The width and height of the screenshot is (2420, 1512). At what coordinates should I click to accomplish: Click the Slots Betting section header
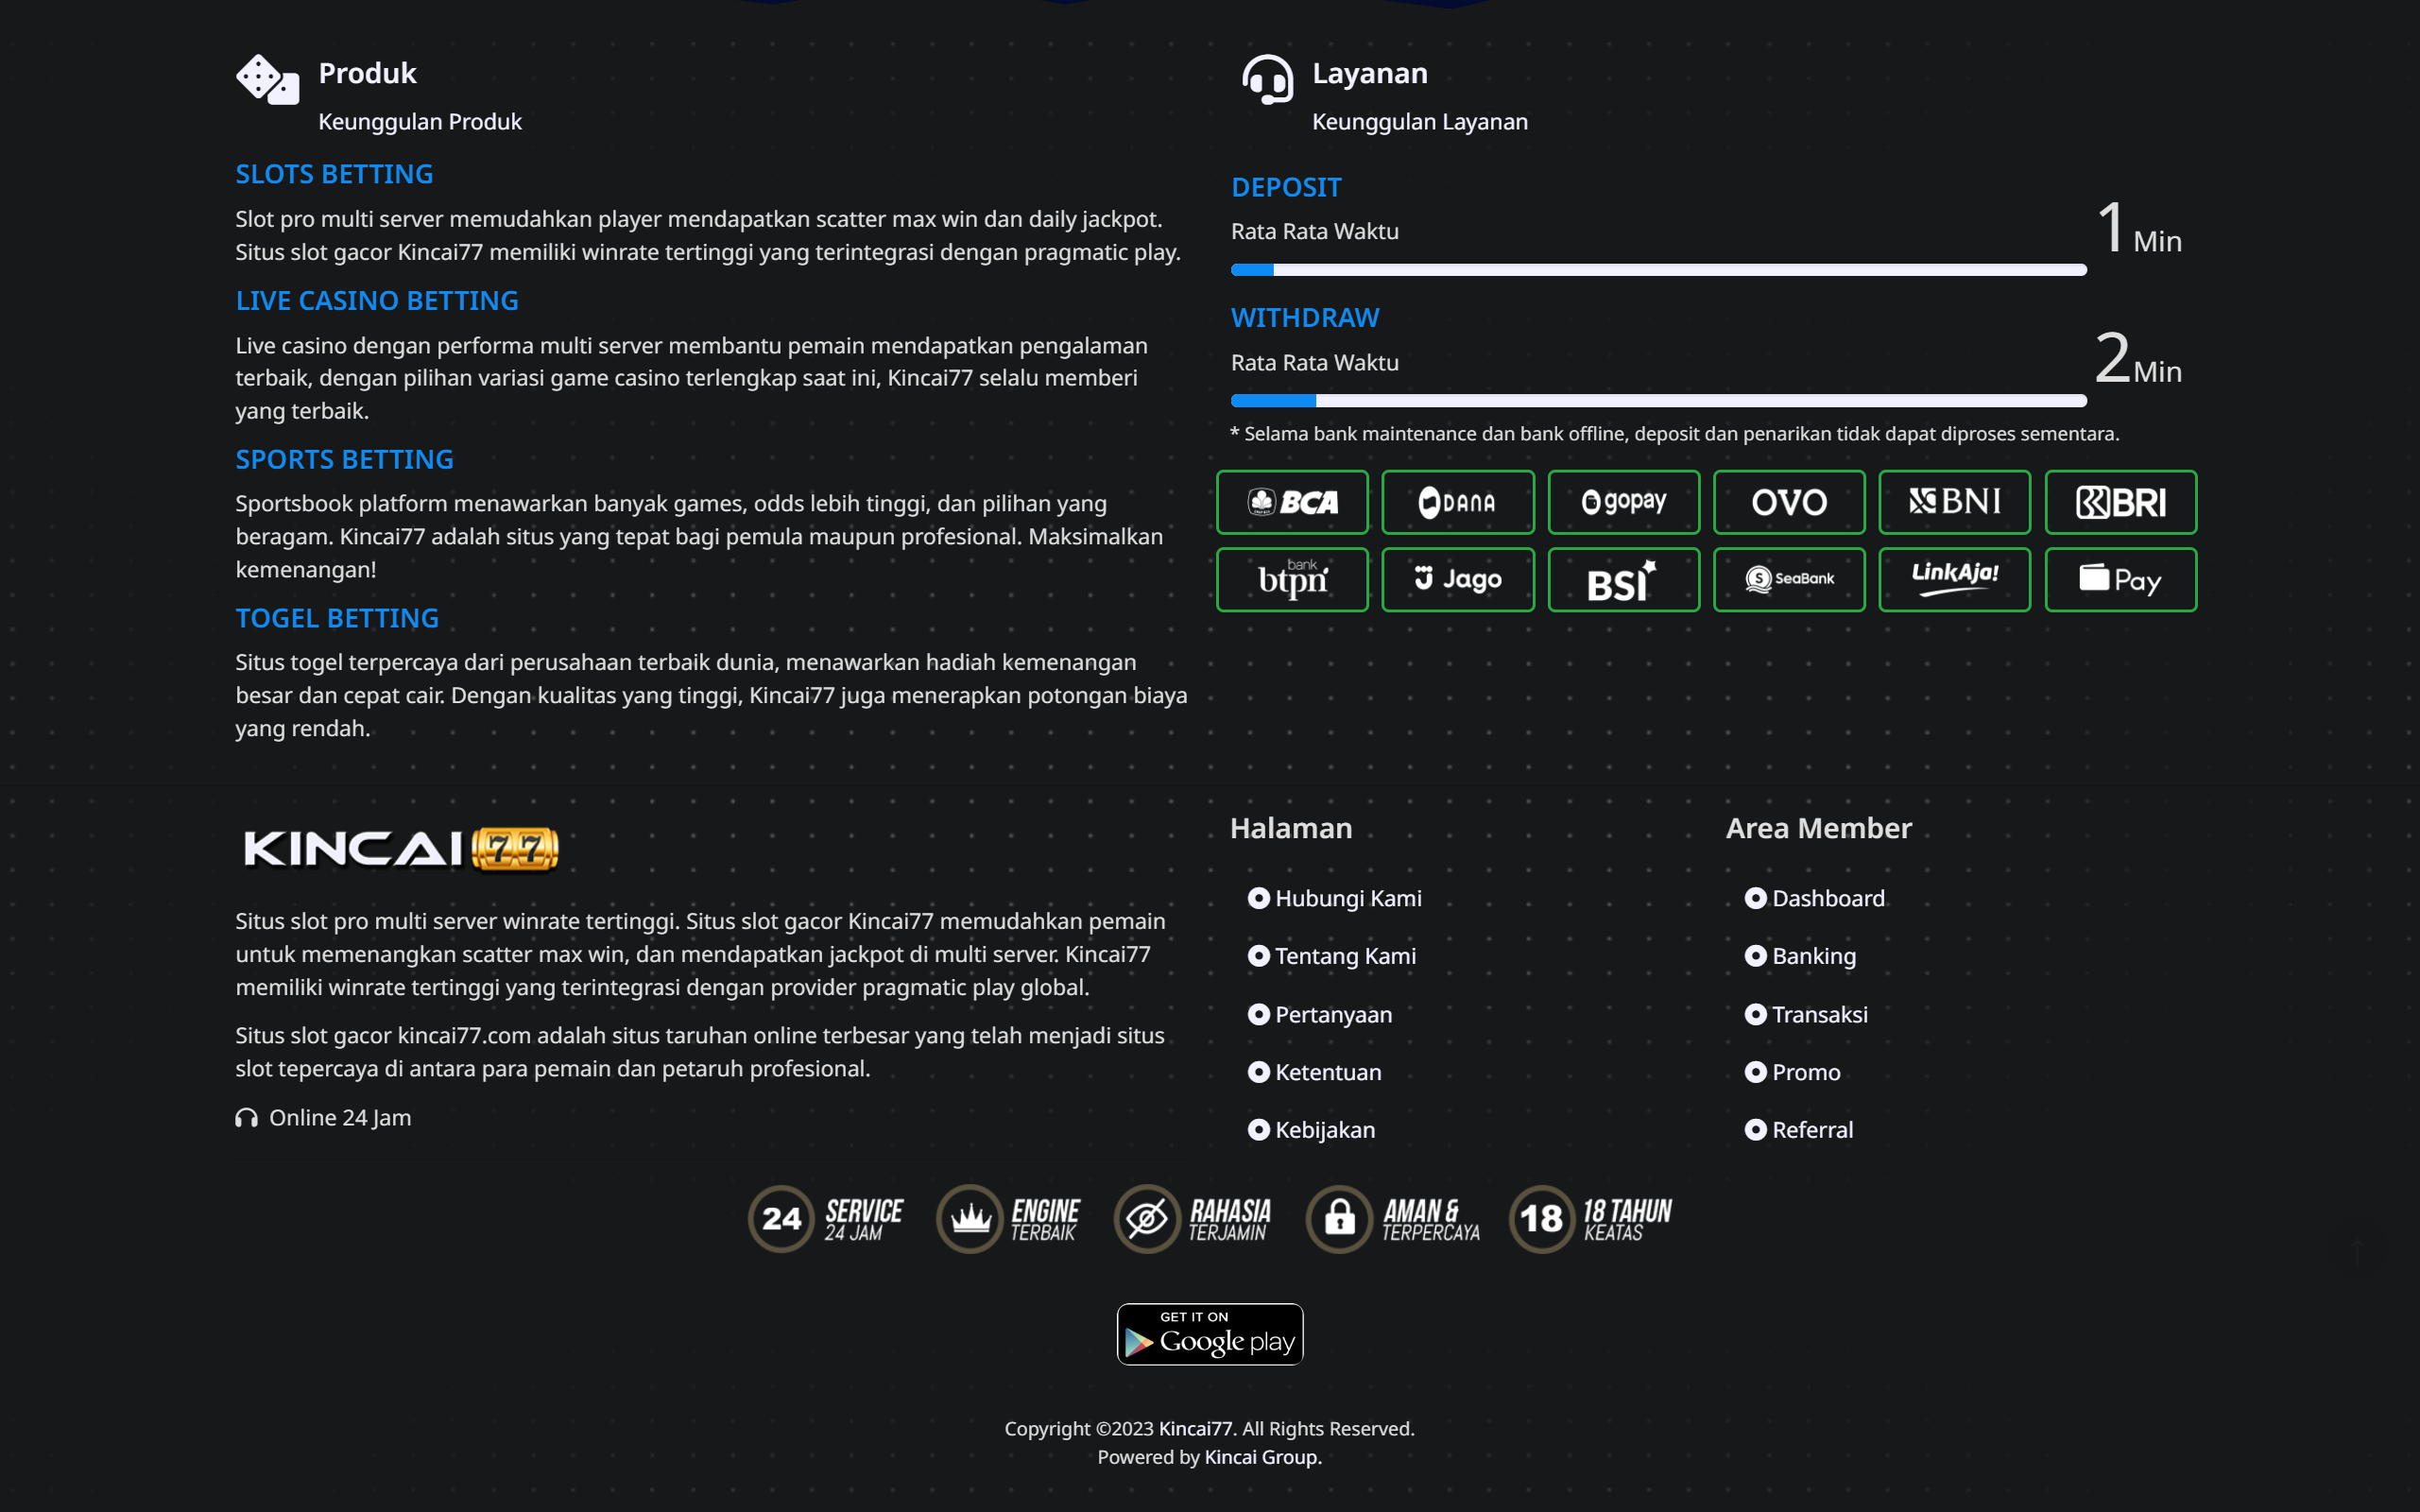[x=336, y=174]
